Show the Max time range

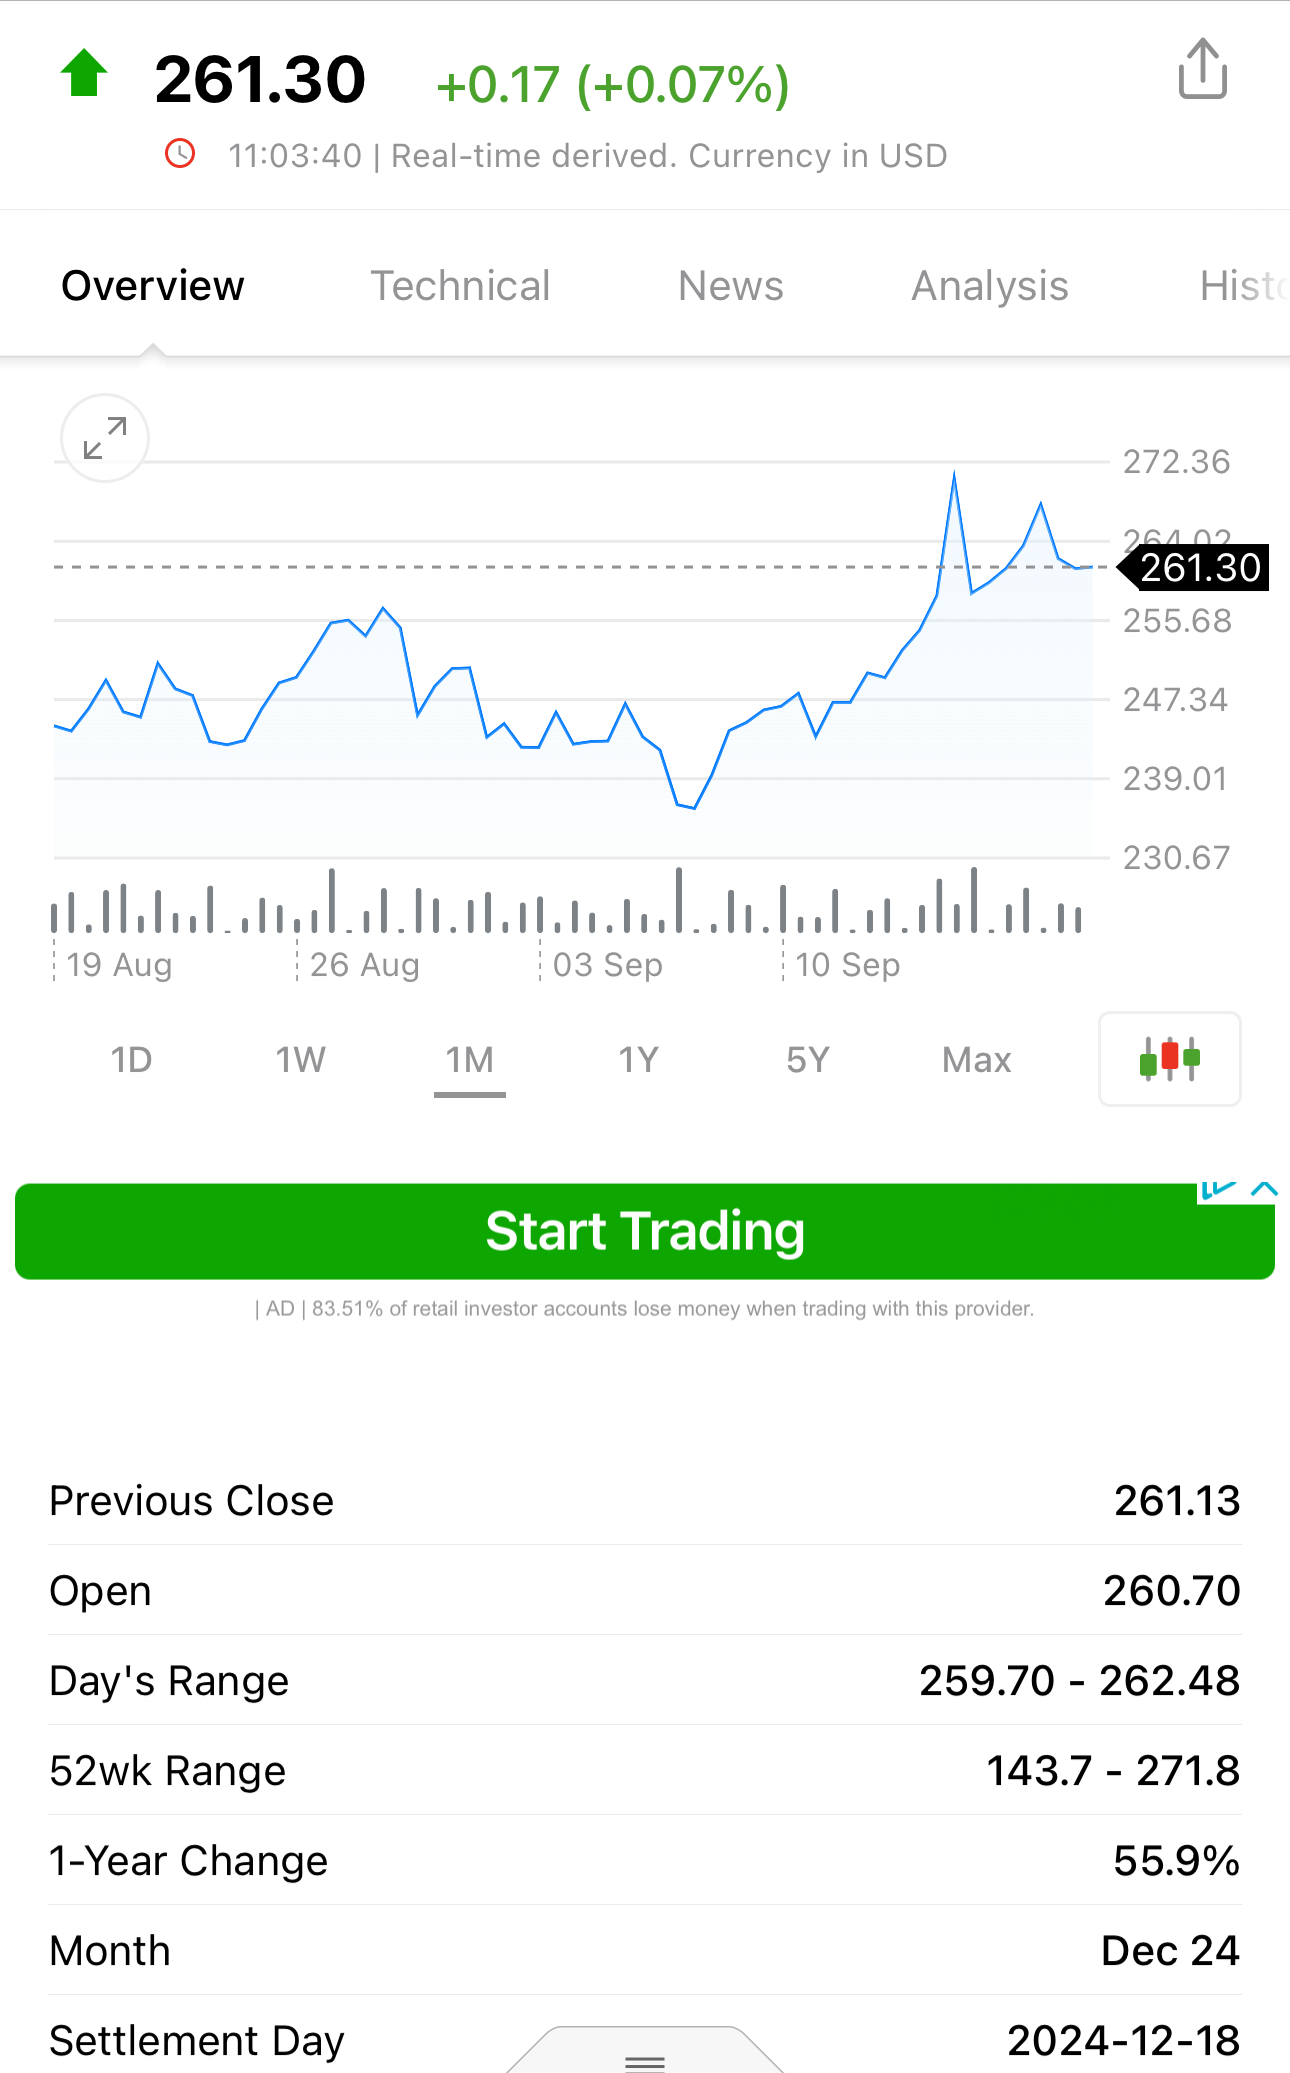point(976,1059)
